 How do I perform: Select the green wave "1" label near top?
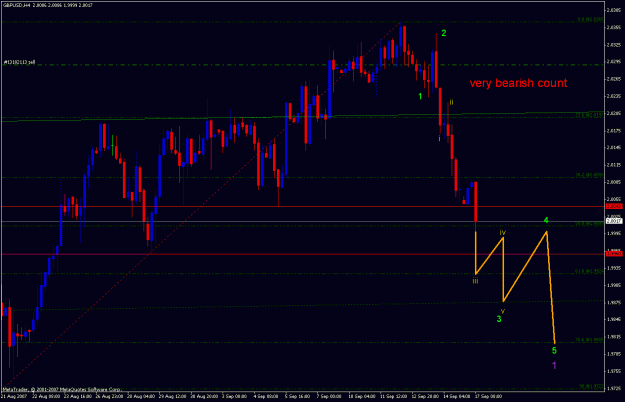pyautogui.click(x=420, y=96)
